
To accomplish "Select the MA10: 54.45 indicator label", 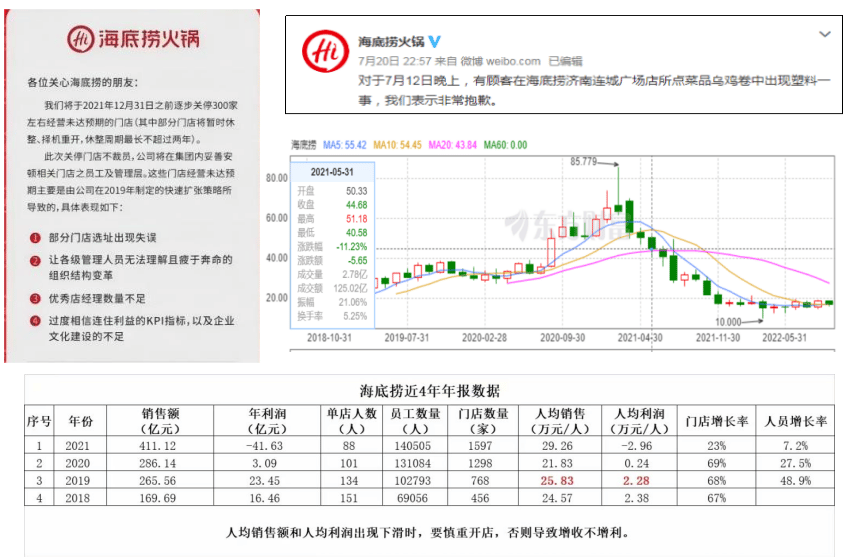I will [398, 145].
